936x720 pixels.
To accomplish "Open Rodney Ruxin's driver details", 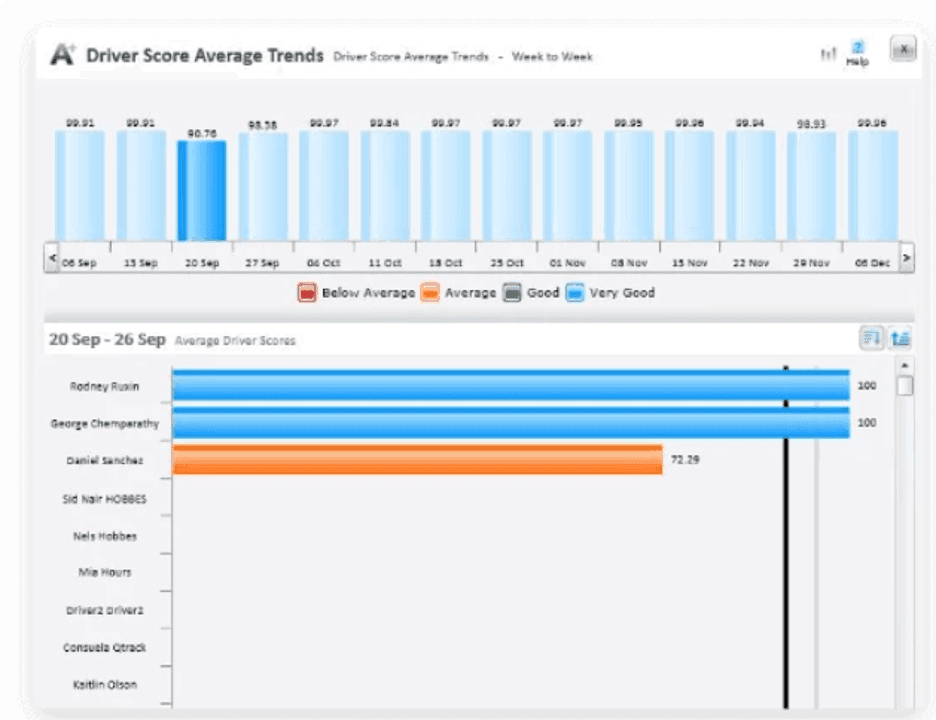I will click(104, 386).
